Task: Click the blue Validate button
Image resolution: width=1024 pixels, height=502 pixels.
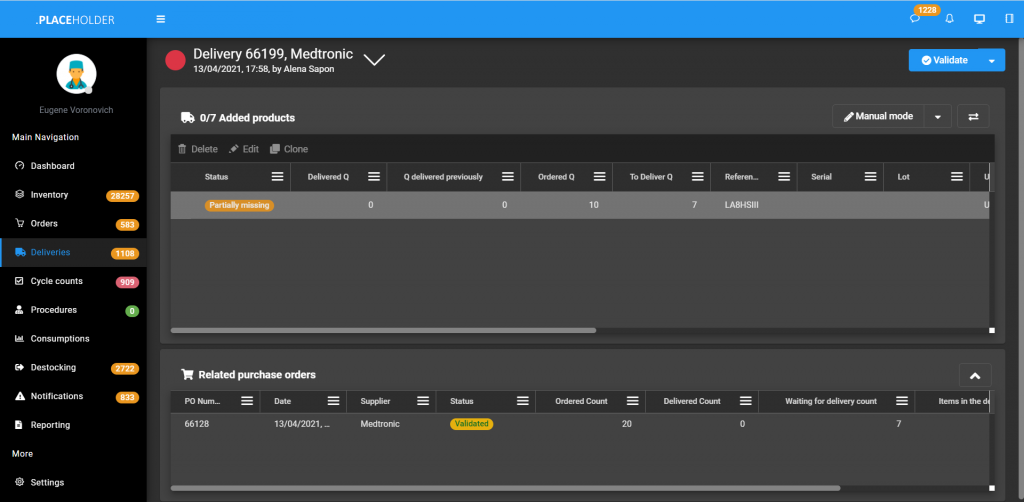Action: 943,60
